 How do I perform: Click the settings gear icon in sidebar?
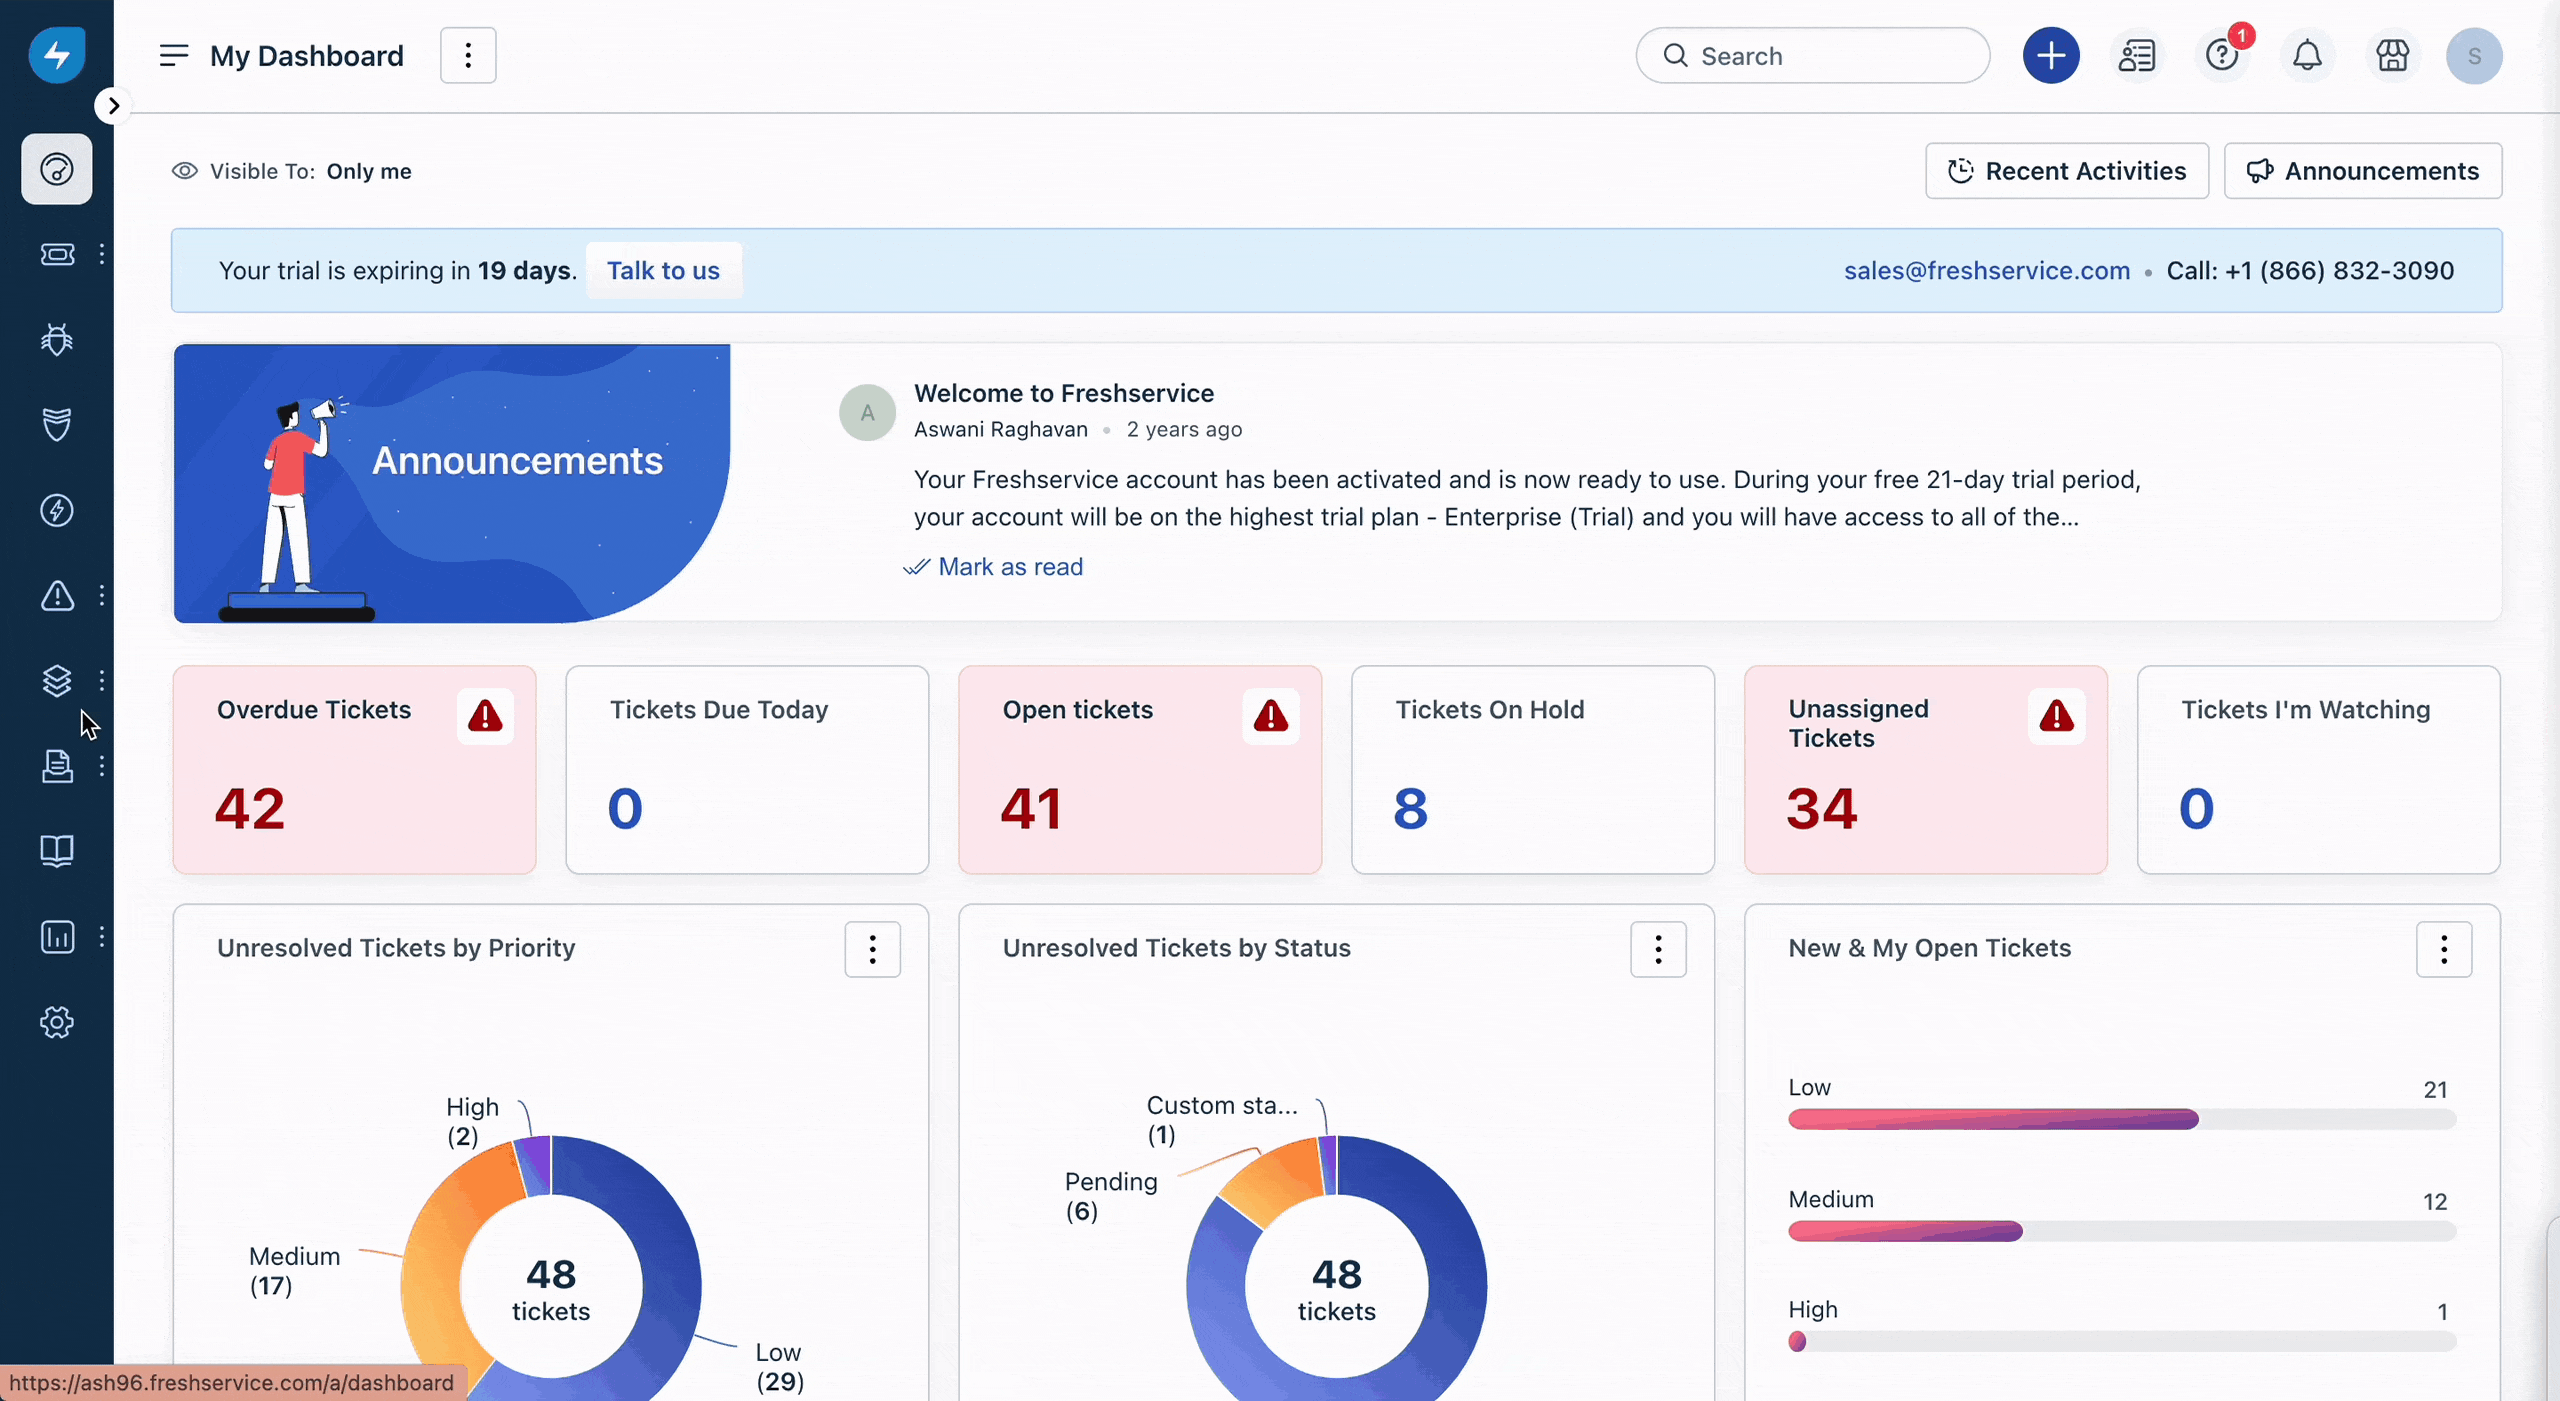pos(57,1021)
